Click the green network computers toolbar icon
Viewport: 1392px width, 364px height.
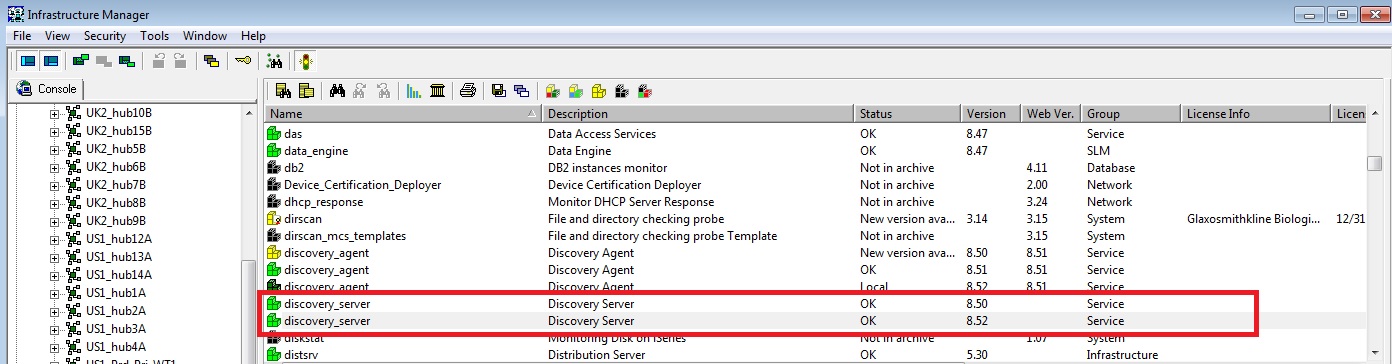(x=81, y=61)
